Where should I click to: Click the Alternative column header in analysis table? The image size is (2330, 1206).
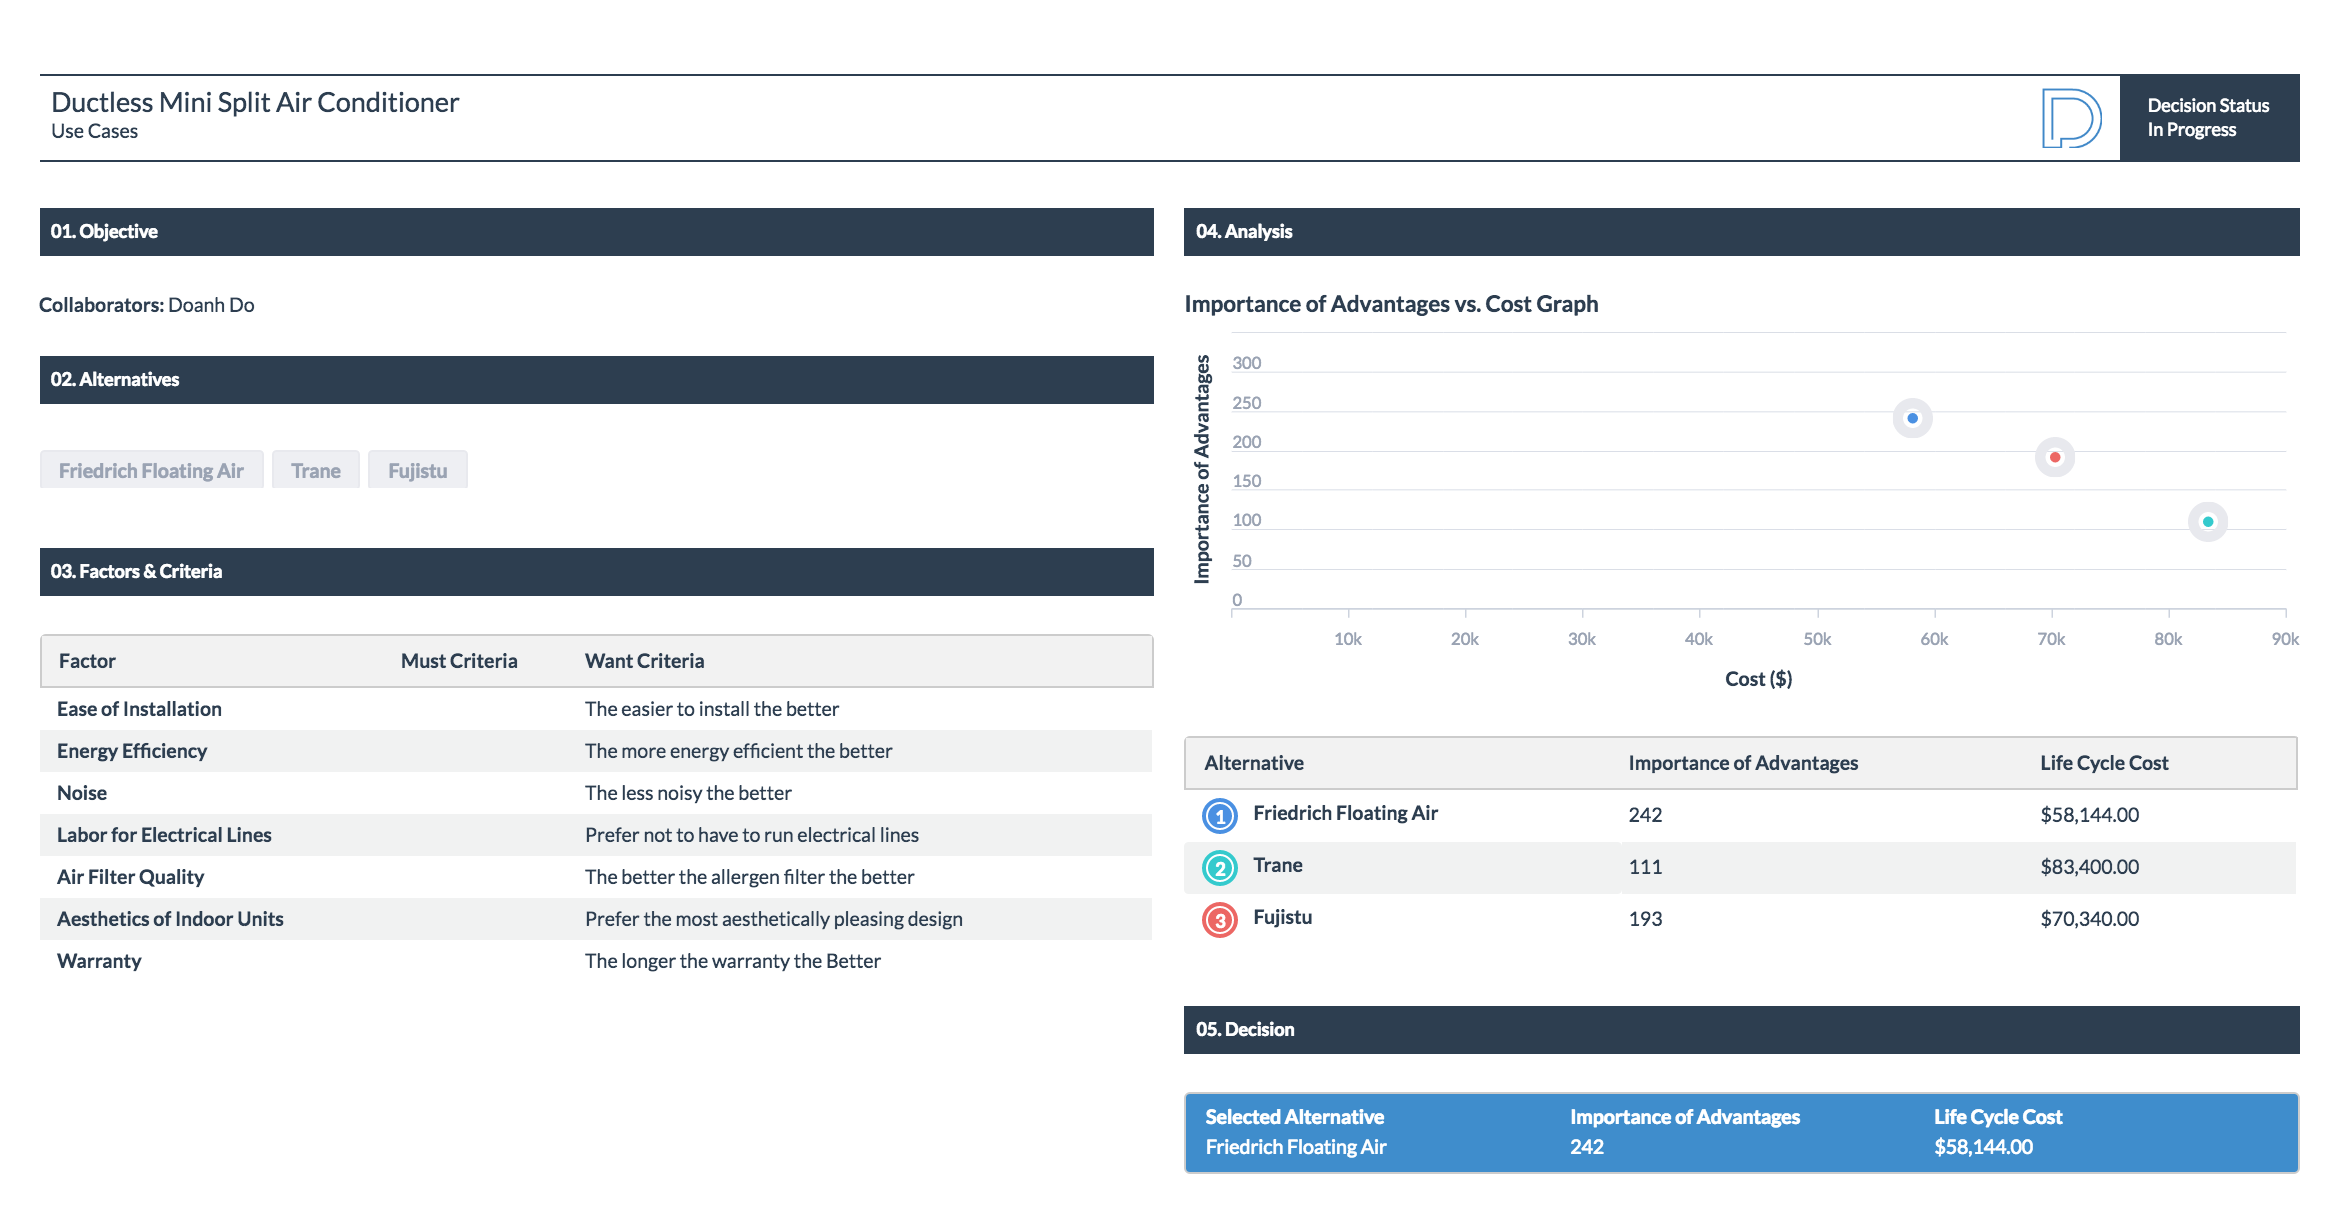pyautogui.click(x=1254, y=763)
